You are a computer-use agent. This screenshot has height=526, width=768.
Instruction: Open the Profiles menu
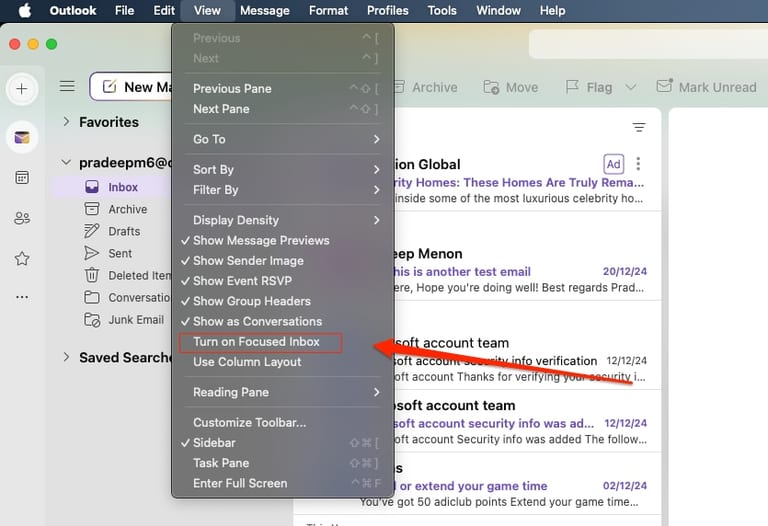(387, 10)
